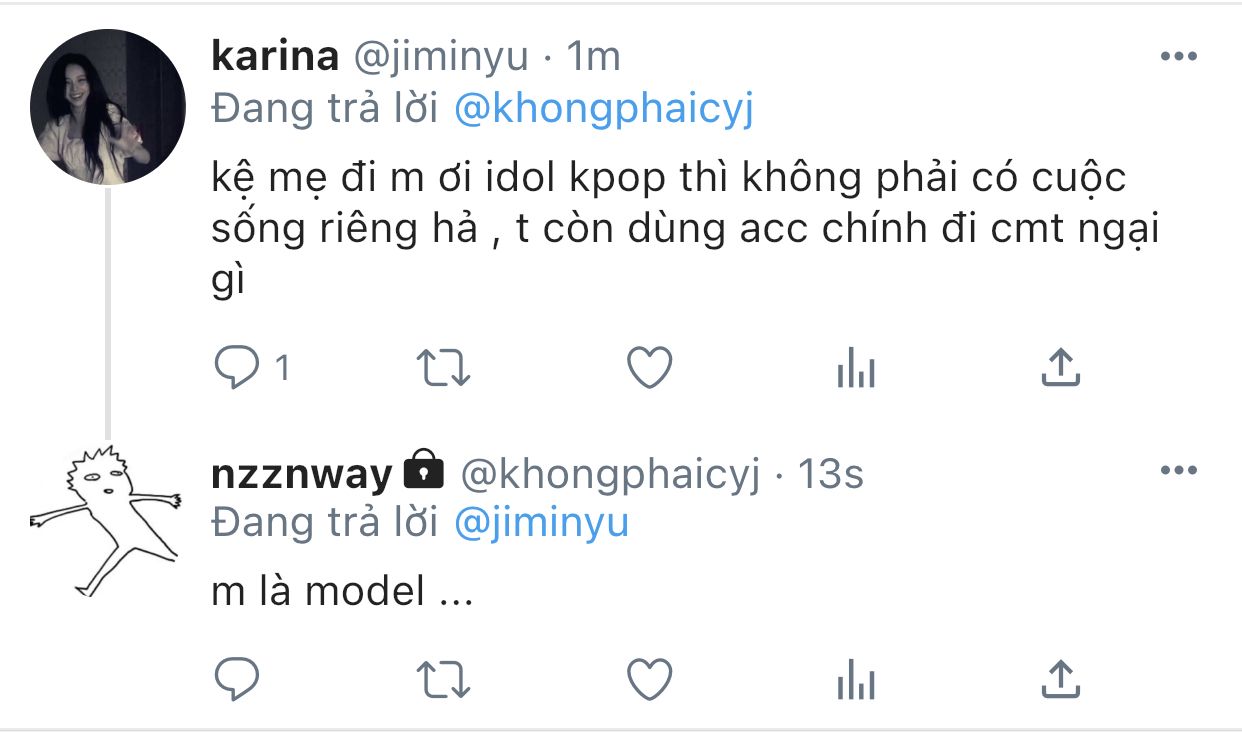Like karina's tweet about idol kpop
The height and width of the screenshot is (732, 1242).
point(650,369)
